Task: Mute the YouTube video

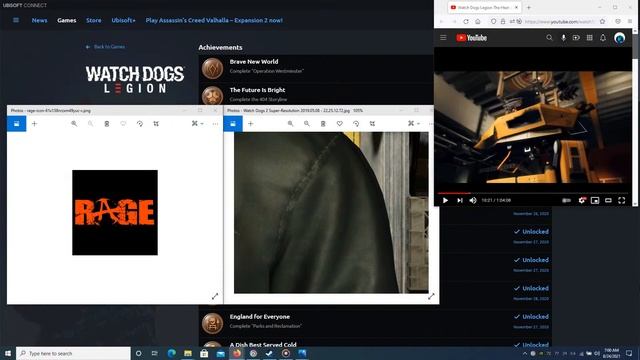Action: pyautogui.click(x=473, y=200)
